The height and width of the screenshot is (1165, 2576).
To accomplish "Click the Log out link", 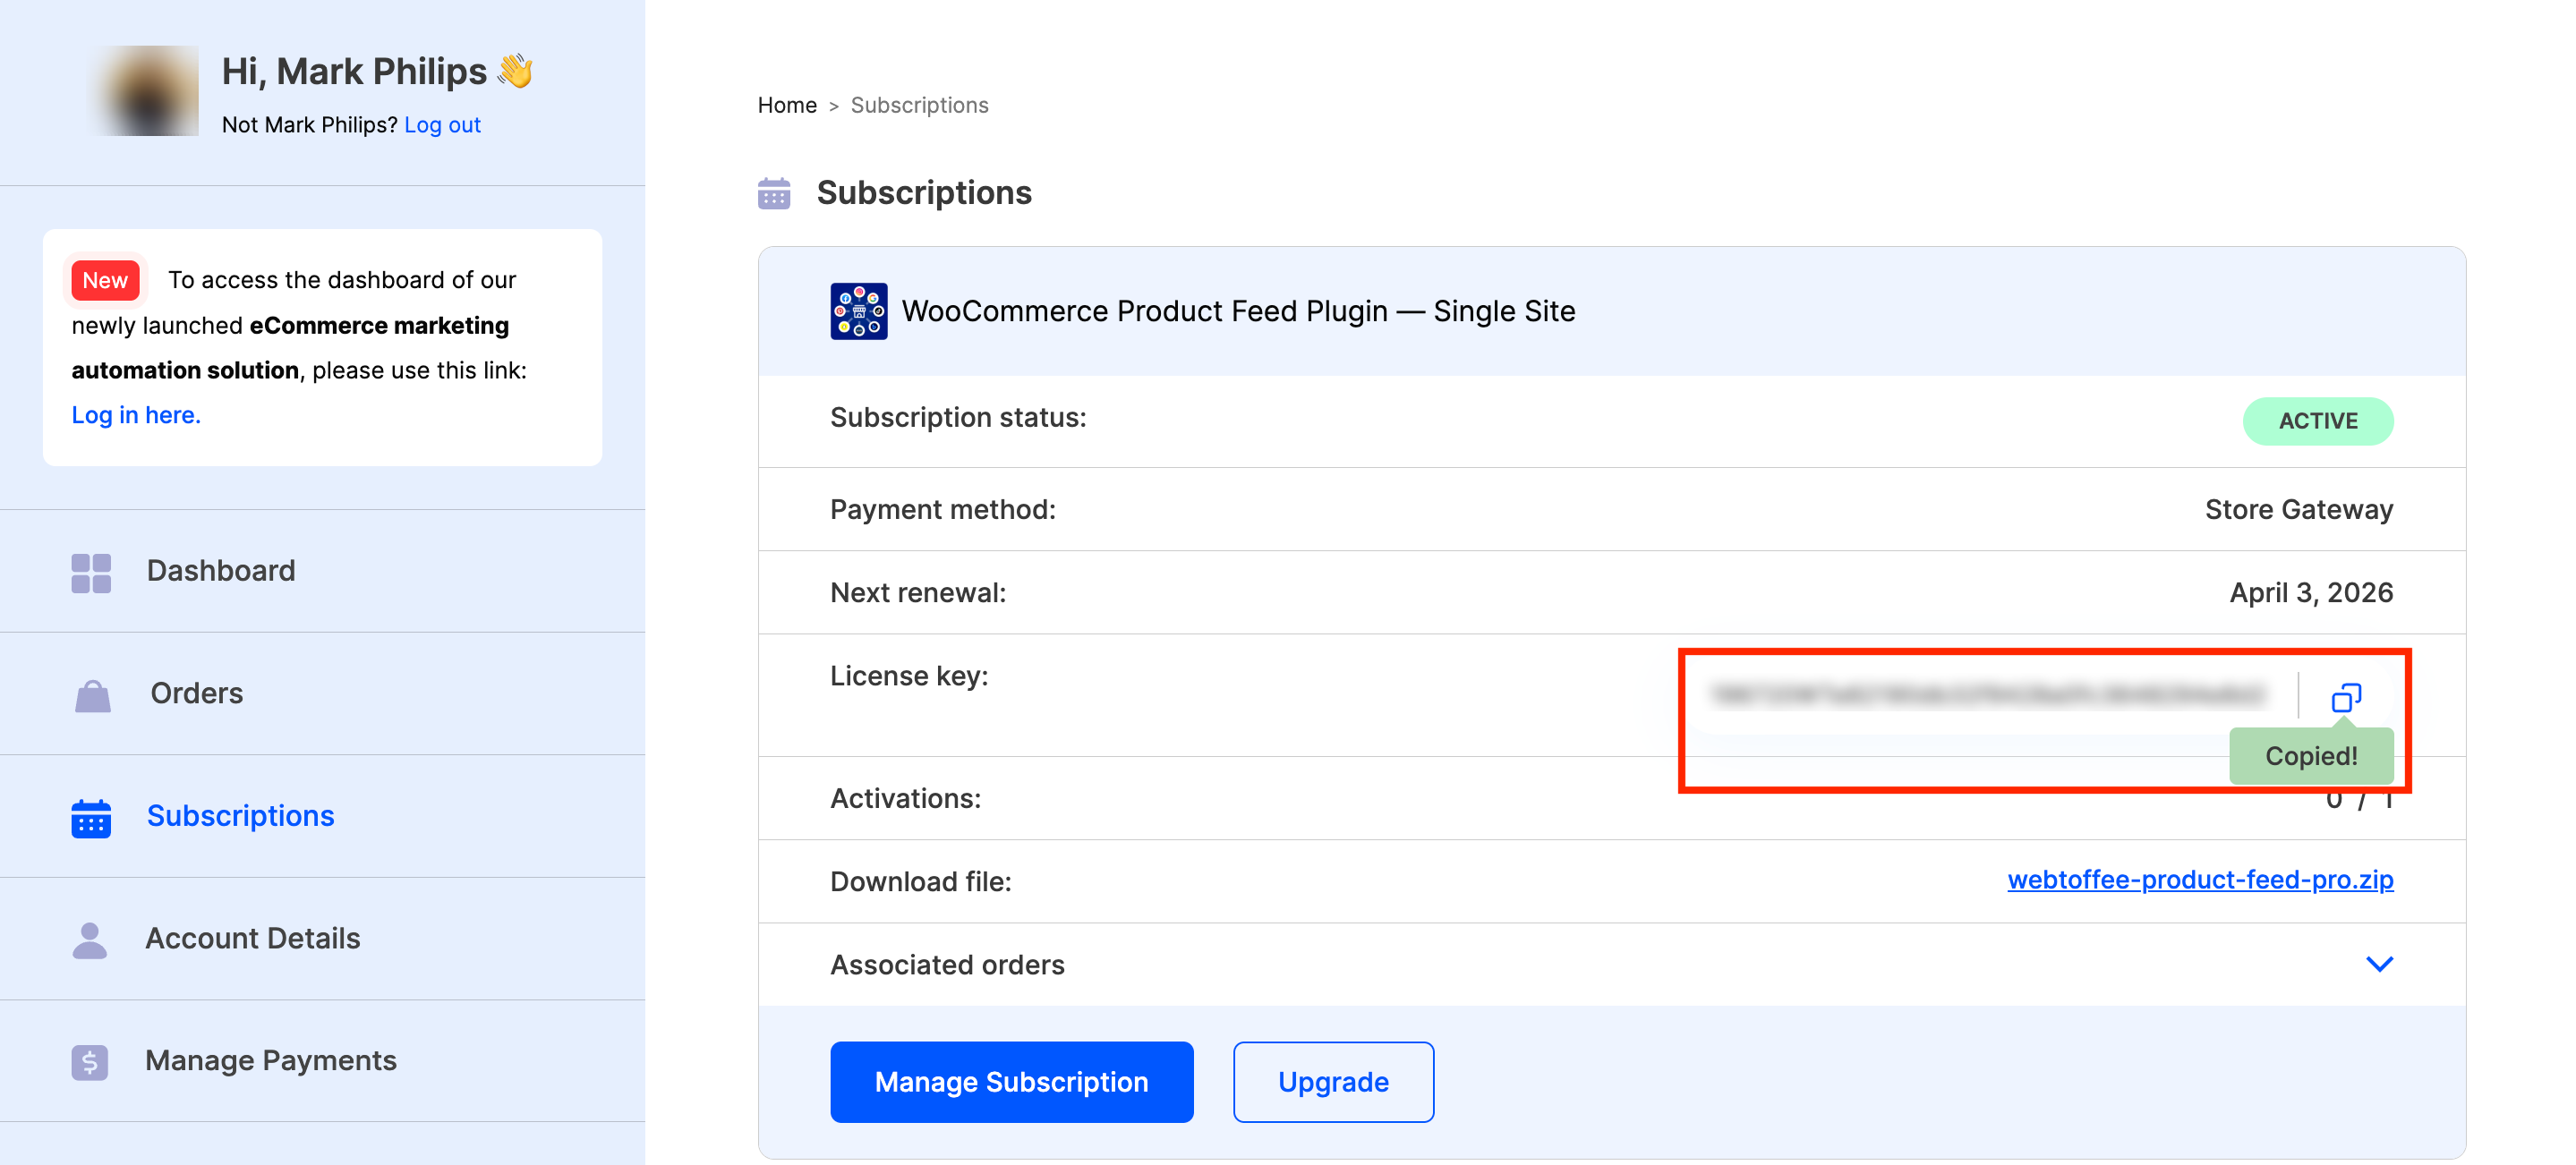I will [x=442, y=125].
